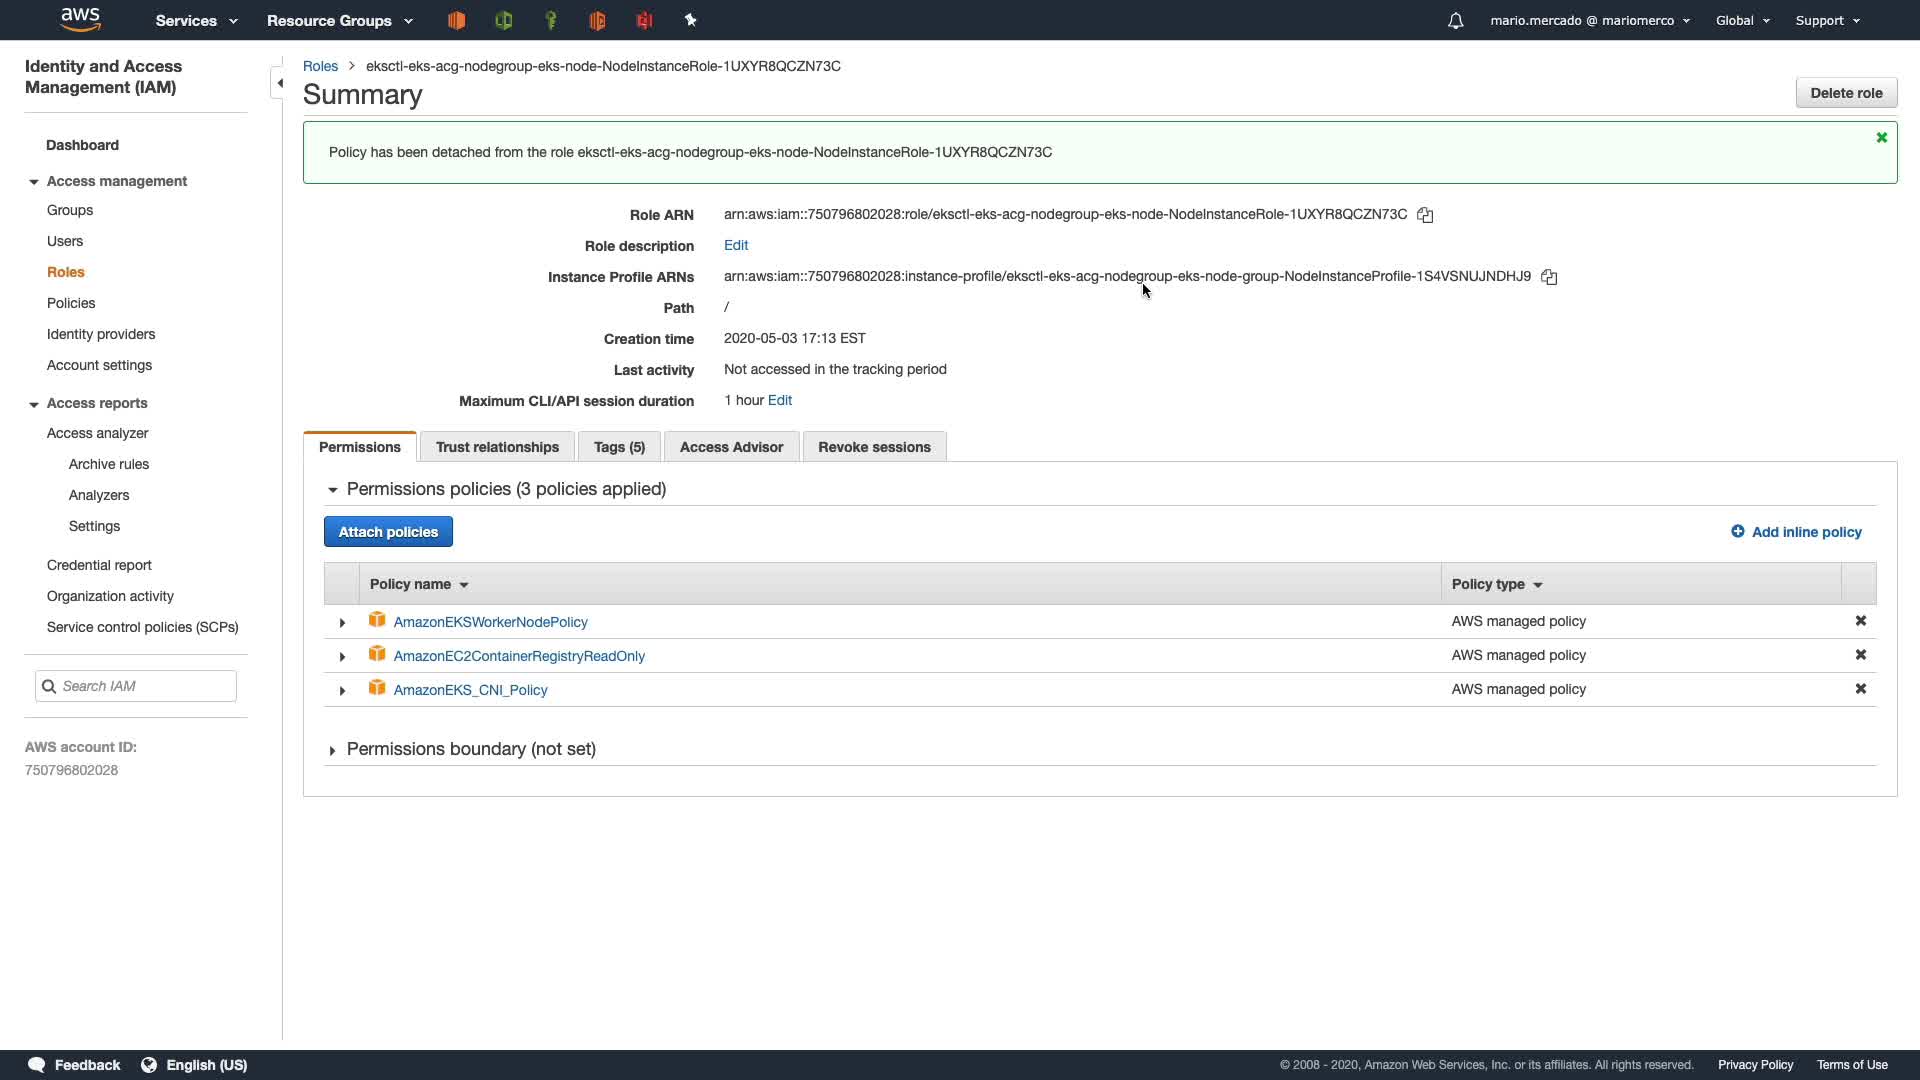
Task: Copy the Instance Profile ARN with the copy icon
Action: pos(1549,277)
